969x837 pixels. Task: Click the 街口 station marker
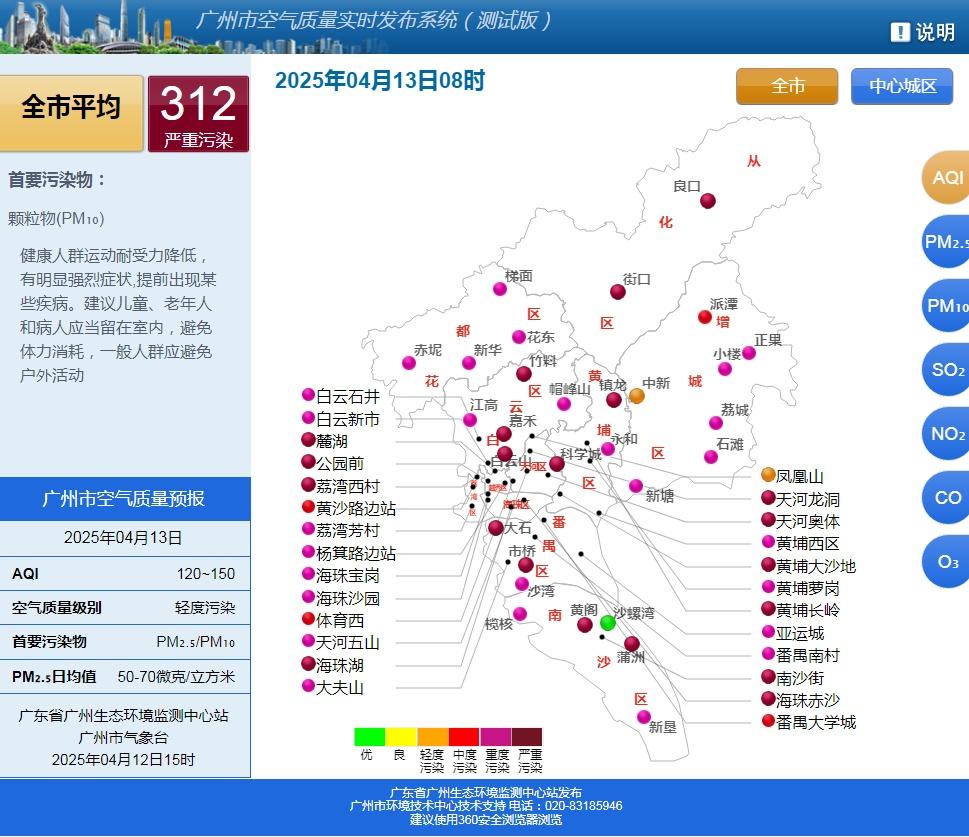pyautogui.click(x=618, y=292)
